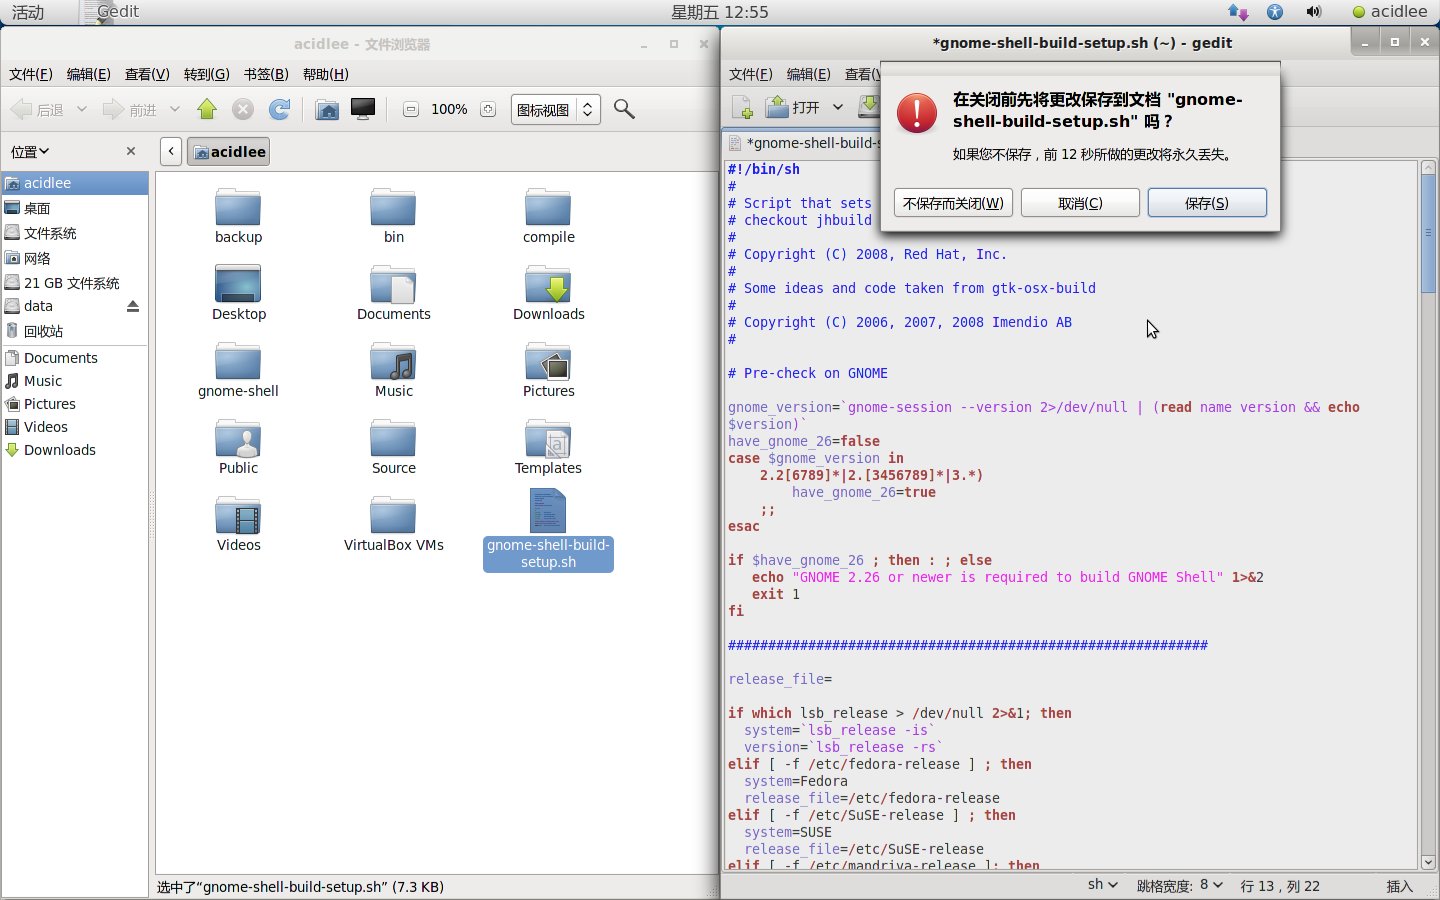
Task: Open the 位置 sidebar selector dropdown
Action: click(30, 152)
